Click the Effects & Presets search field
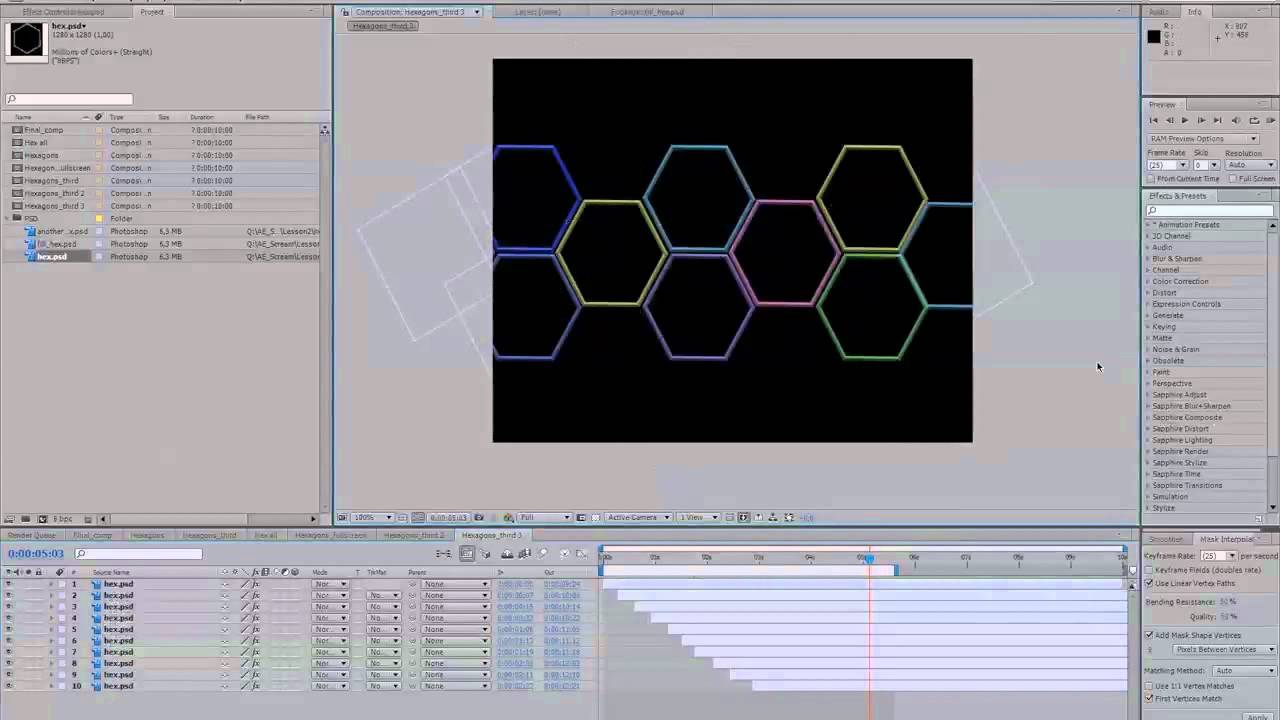 [1210, 211]
